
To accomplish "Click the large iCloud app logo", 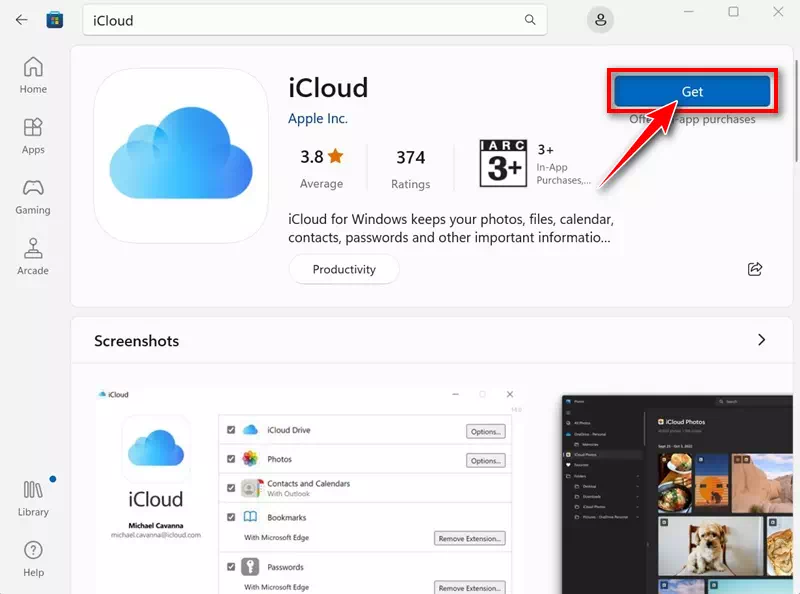I will (181, 156).
